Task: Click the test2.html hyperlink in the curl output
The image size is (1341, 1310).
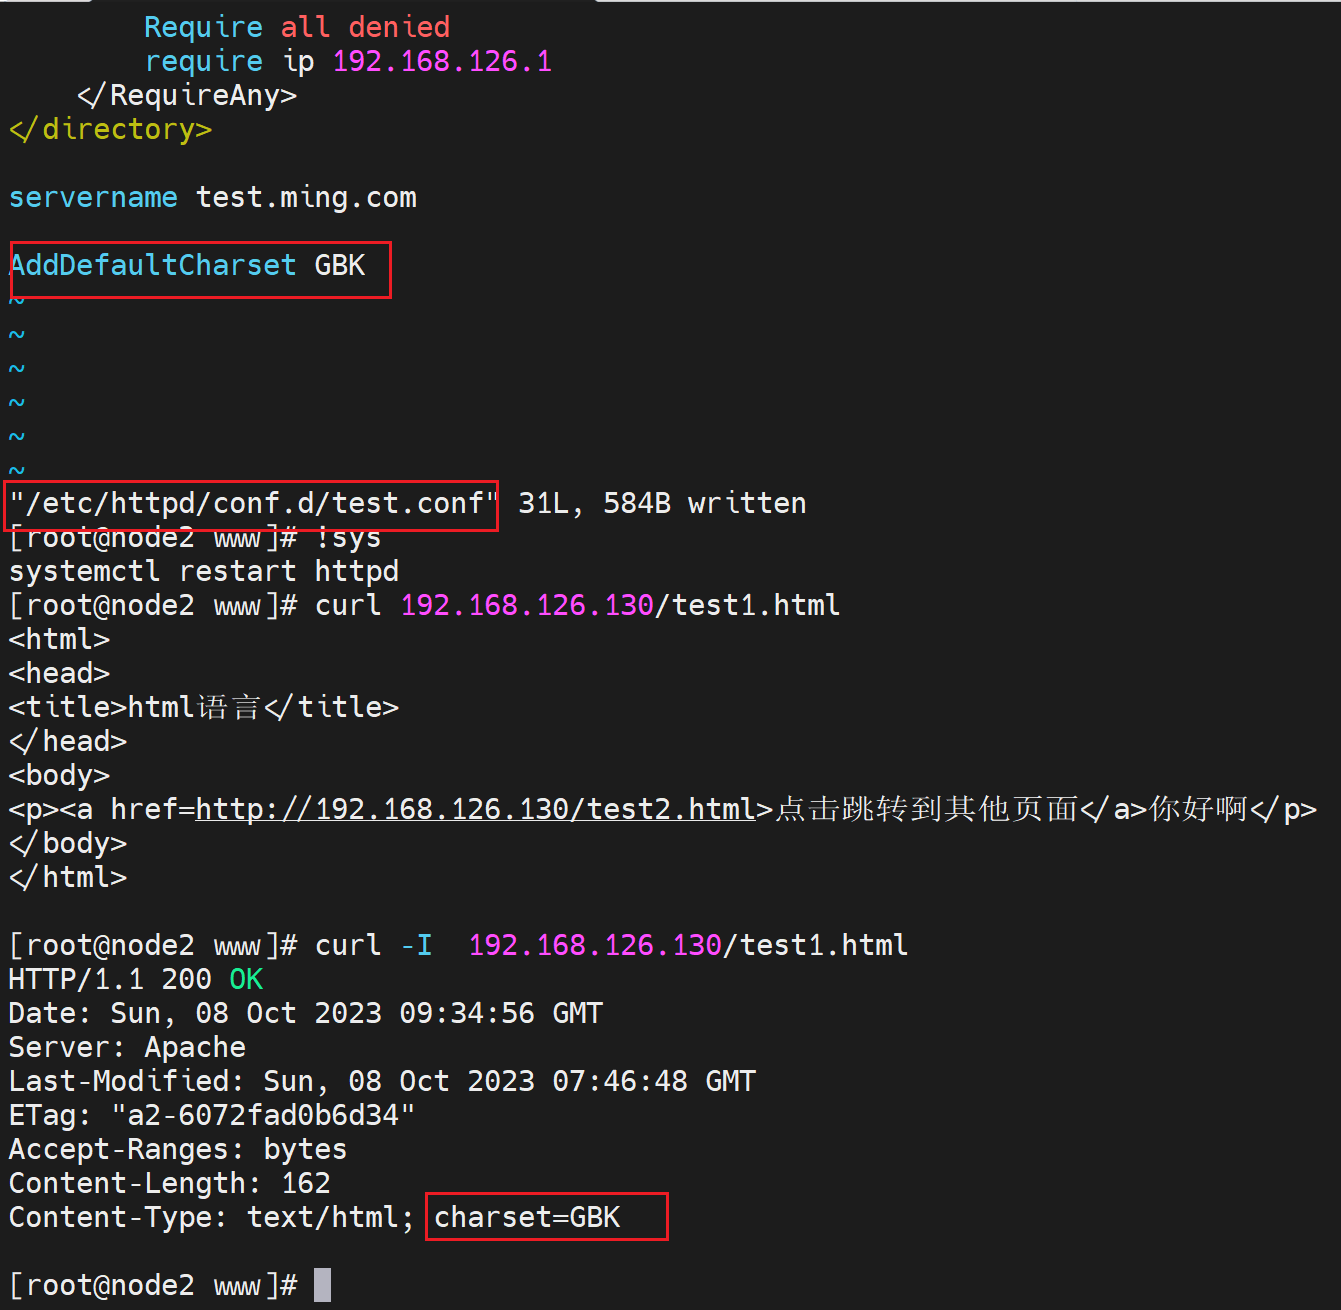Action: coord(475,809)
